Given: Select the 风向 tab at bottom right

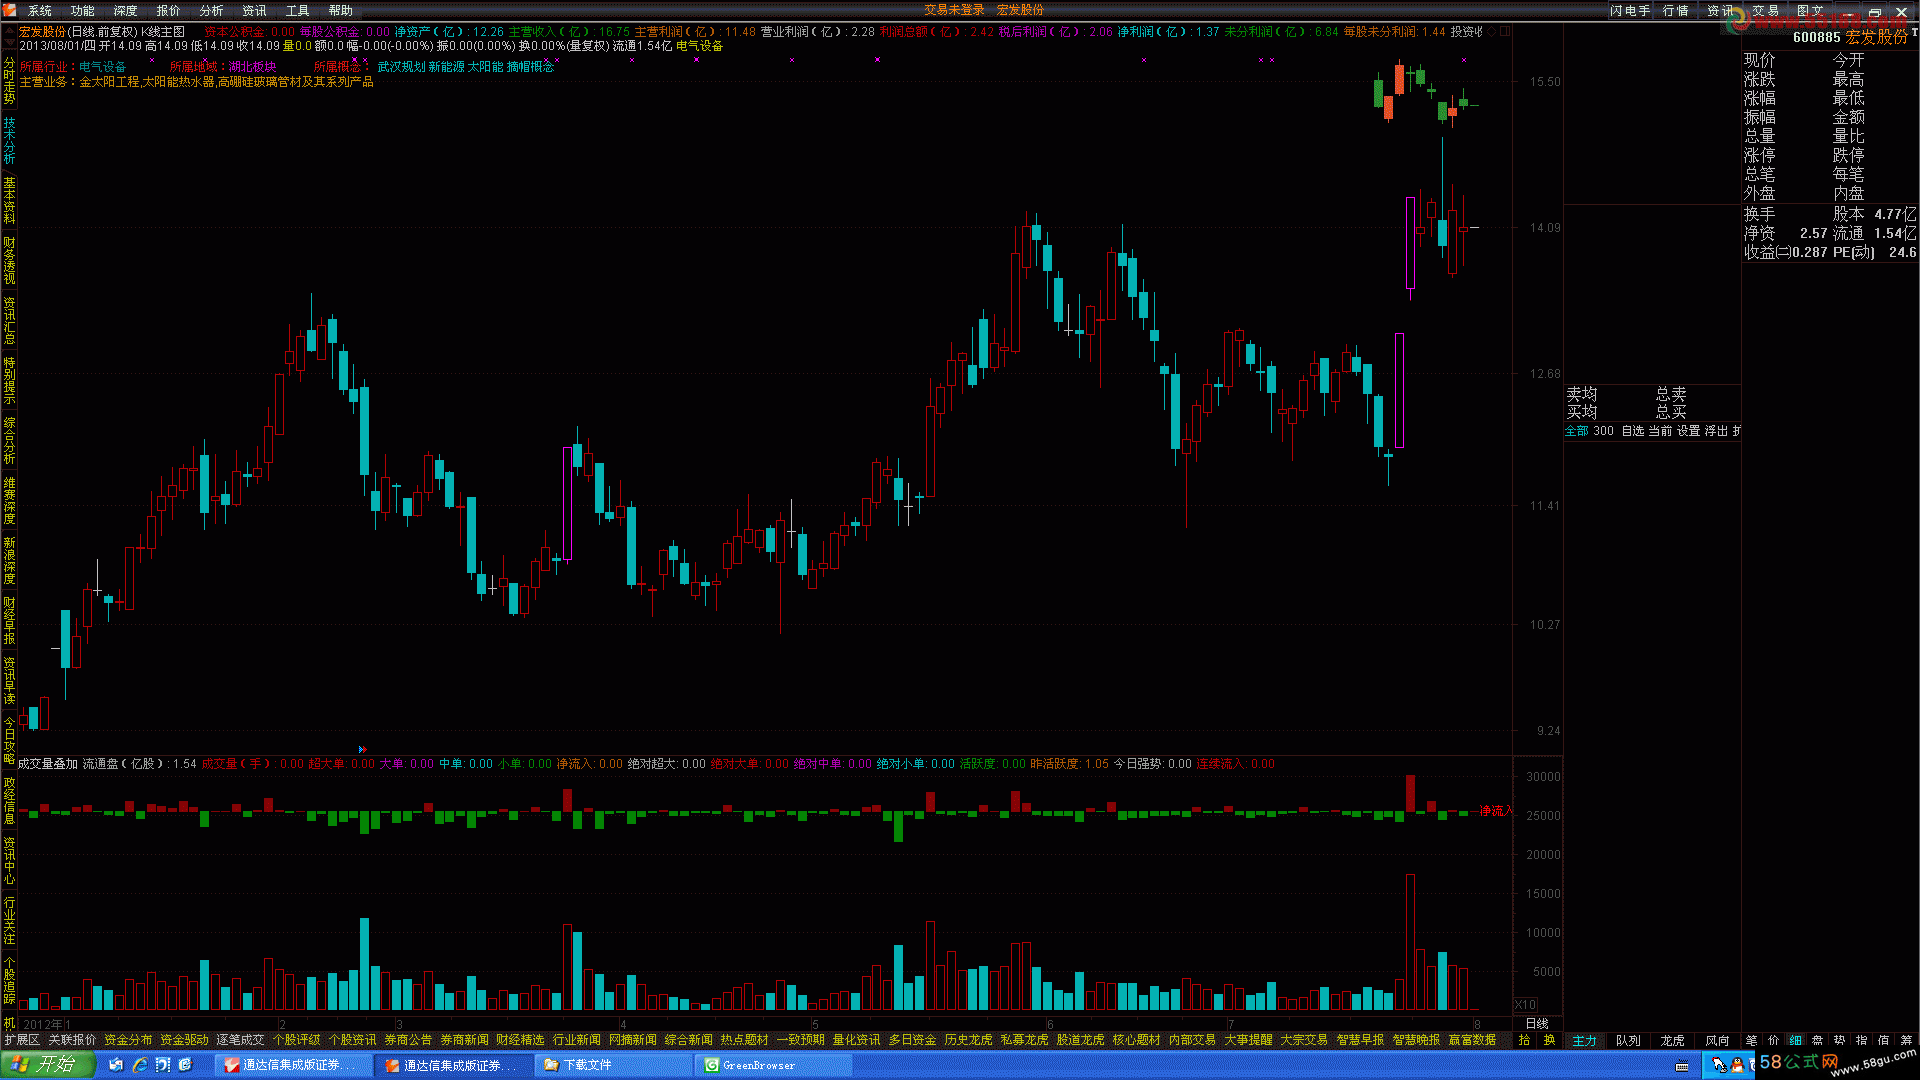Looking at the screenshot, I should tap(1718, 1041).
